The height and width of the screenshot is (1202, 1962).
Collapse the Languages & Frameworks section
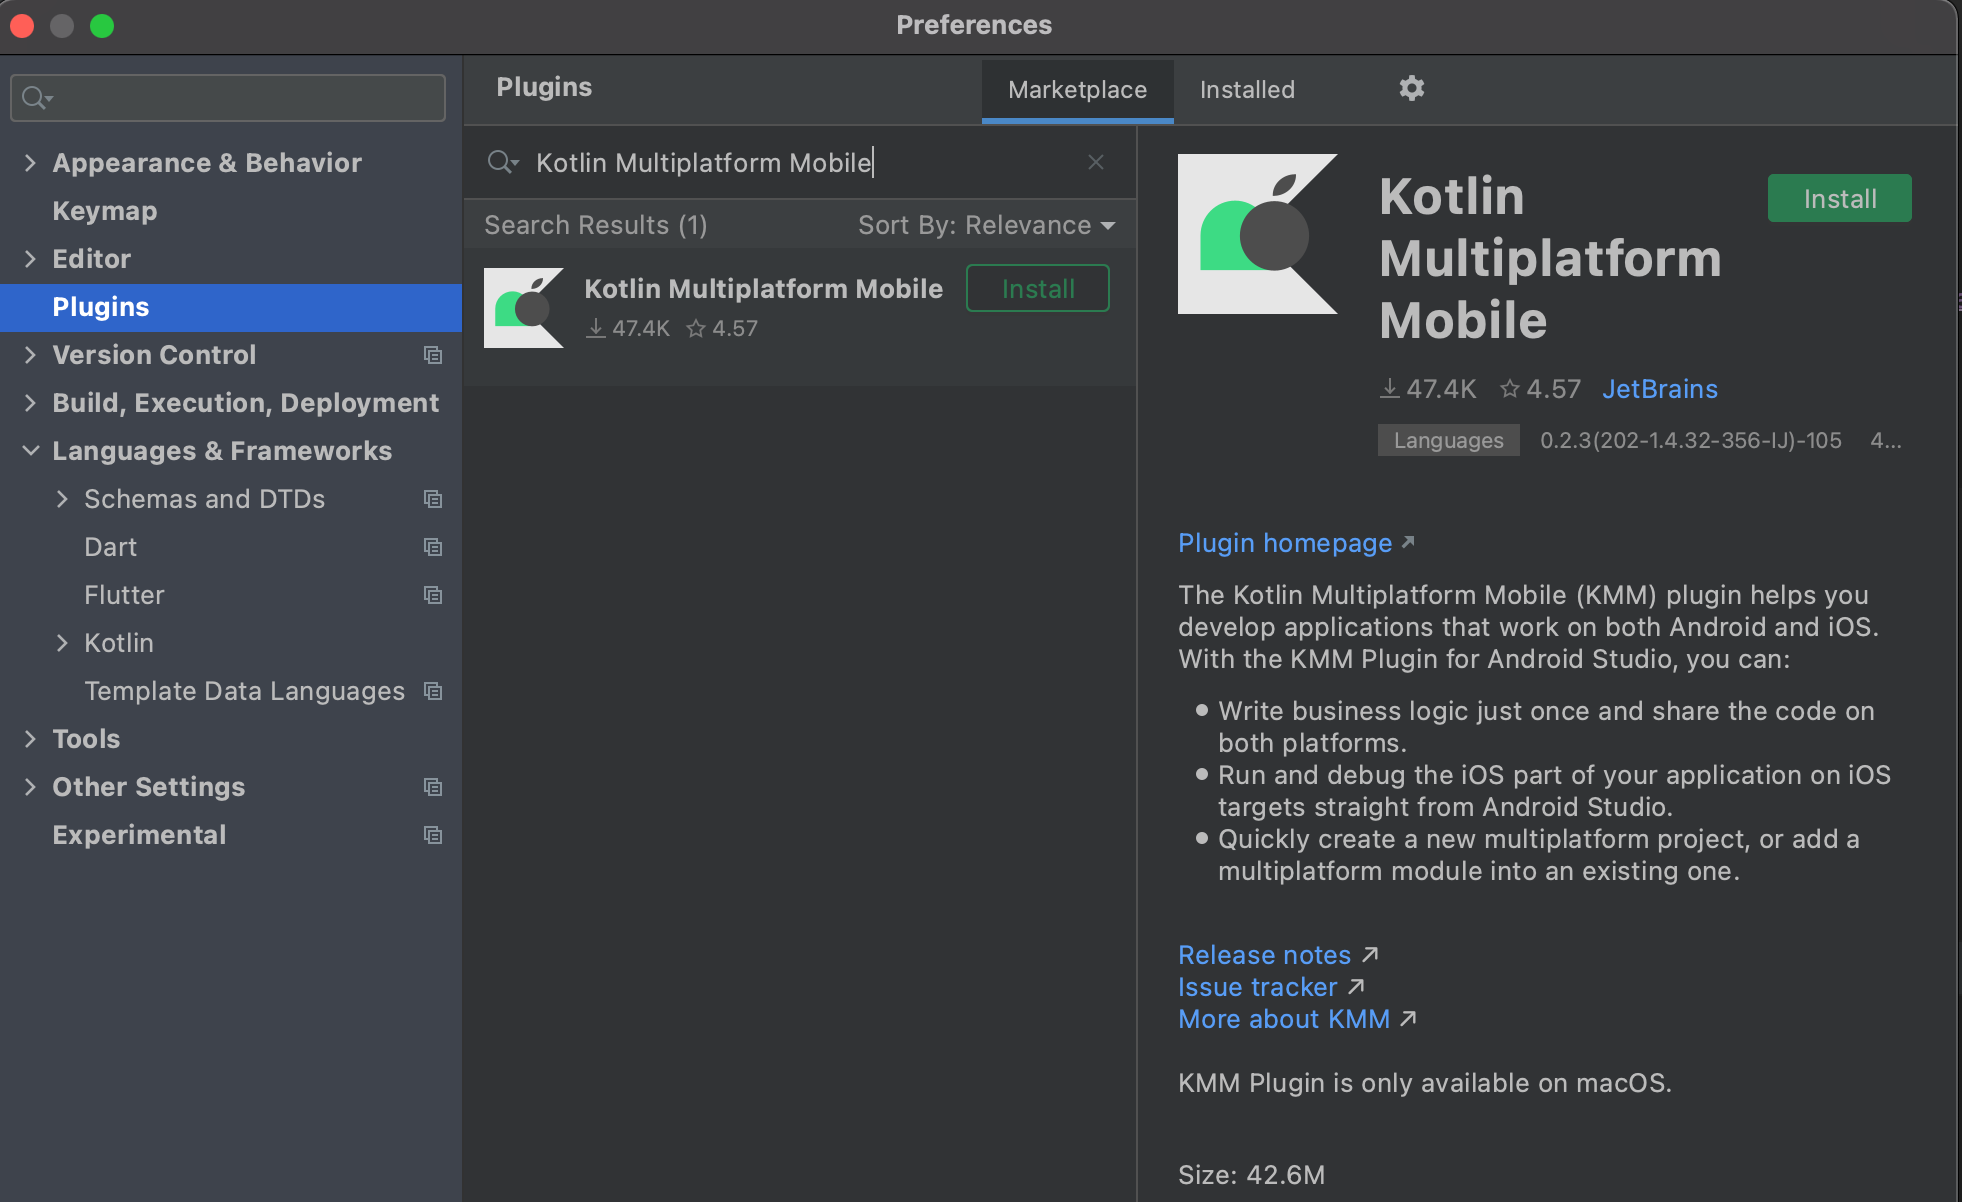click(30, 451)
